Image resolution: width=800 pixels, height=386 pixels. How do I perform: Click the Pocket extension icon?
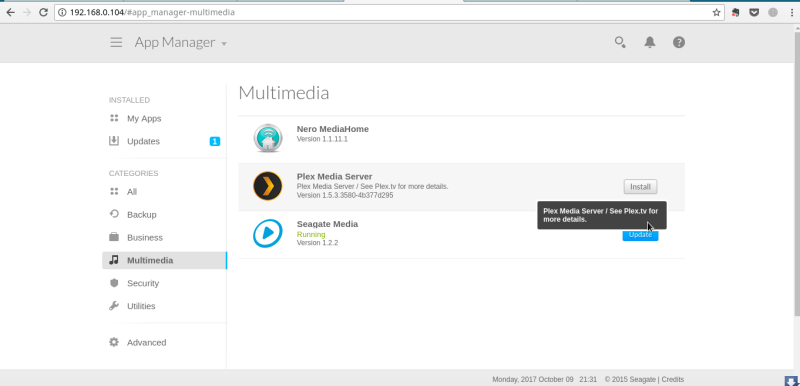[754, 12]
